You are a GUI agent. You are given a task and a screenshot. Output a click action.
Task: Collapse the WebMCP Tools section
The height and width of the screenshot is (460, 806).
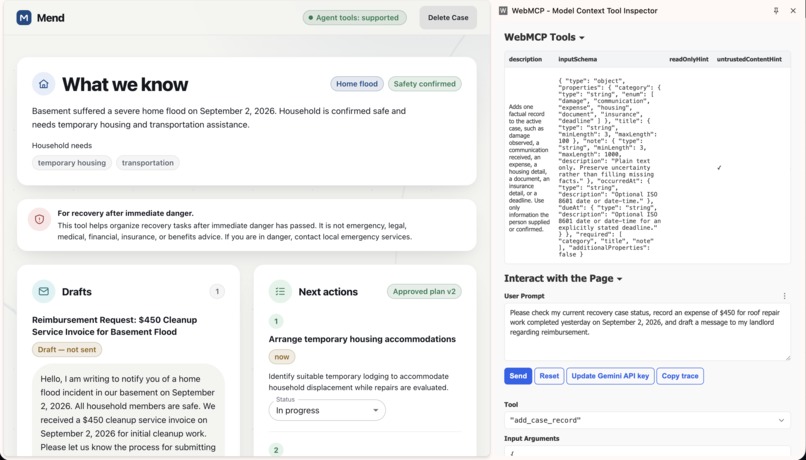click(544, 38)
